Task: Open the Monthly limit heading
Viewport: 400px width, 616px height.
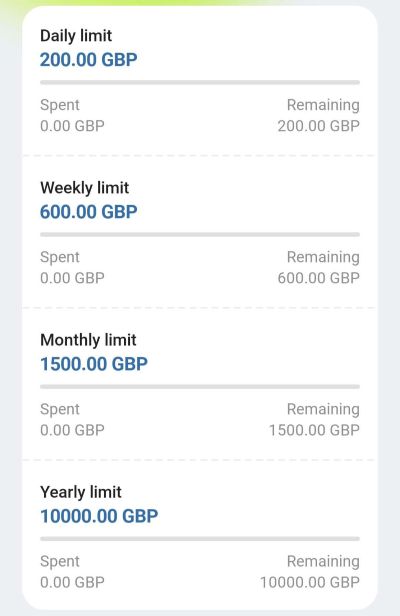Action: [88, 340]
